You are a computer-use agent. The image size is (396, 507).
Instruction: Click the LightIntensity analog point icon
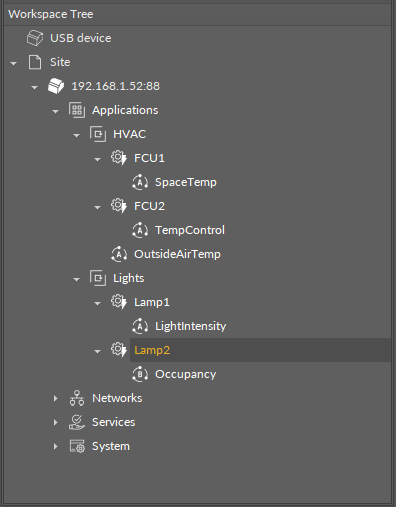click(x=140, y=326)
